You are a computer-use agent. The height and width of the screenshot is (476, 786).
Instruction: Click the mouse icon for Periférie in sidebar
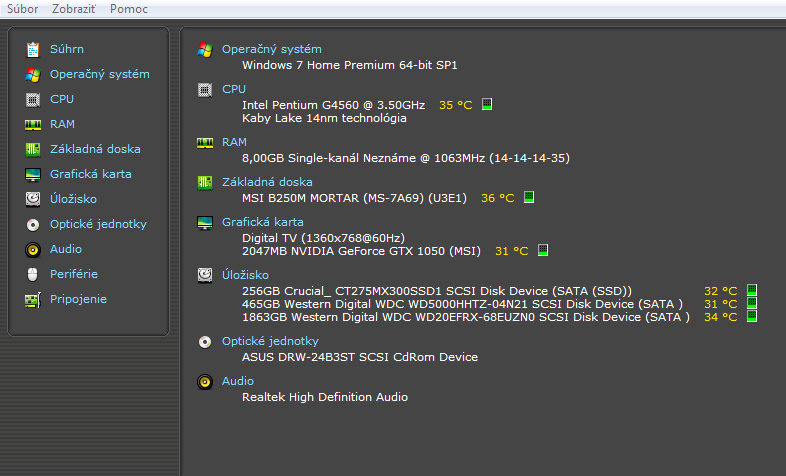pyautogui.click(x=33, y=275)
